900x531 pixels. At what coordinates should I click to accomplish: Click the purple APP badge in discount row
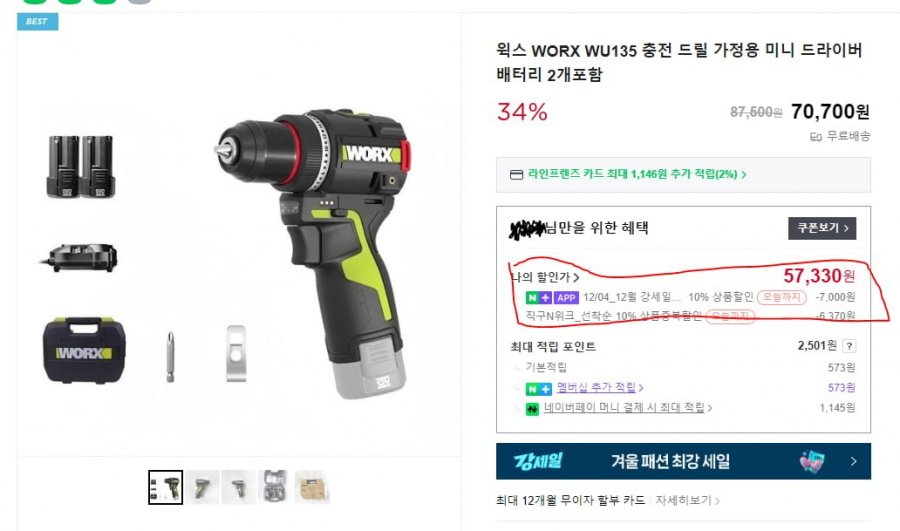click(566, 297)
